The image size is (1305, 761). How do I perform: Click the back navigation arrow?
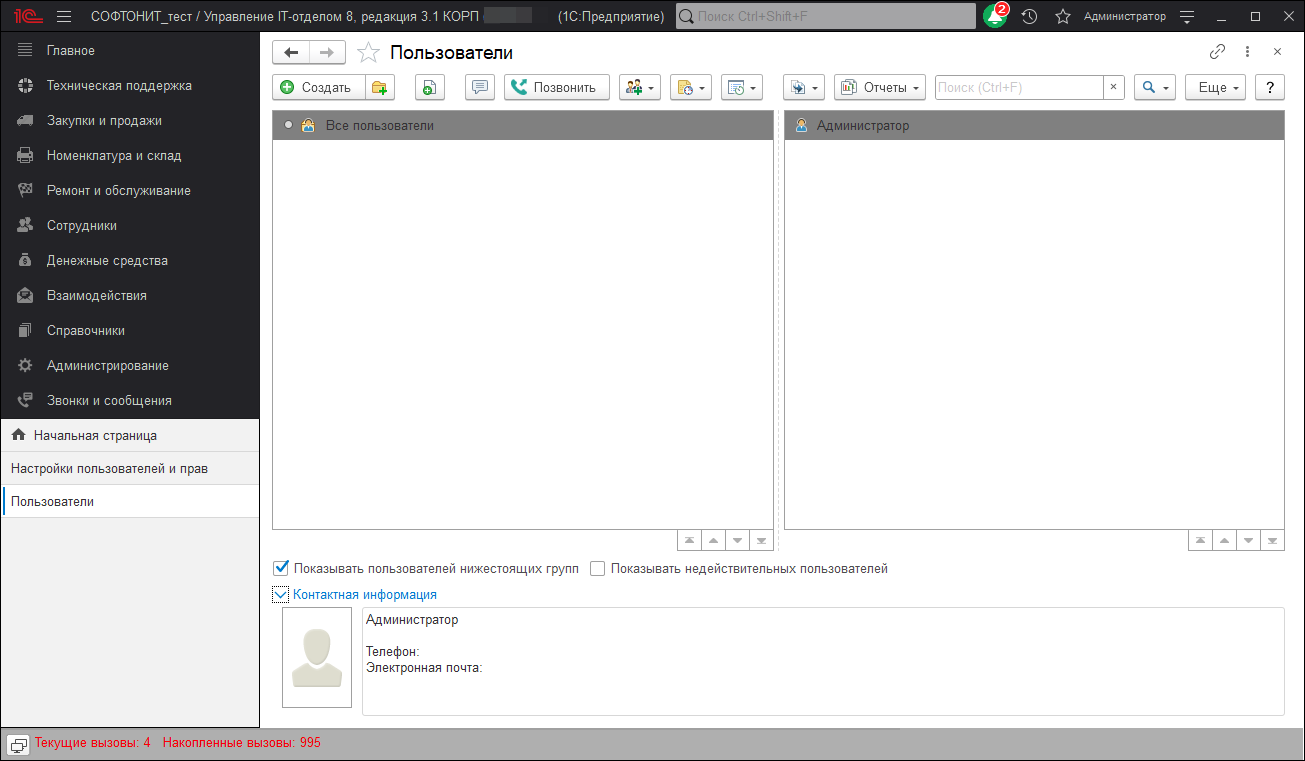click(x=291, y=52)
